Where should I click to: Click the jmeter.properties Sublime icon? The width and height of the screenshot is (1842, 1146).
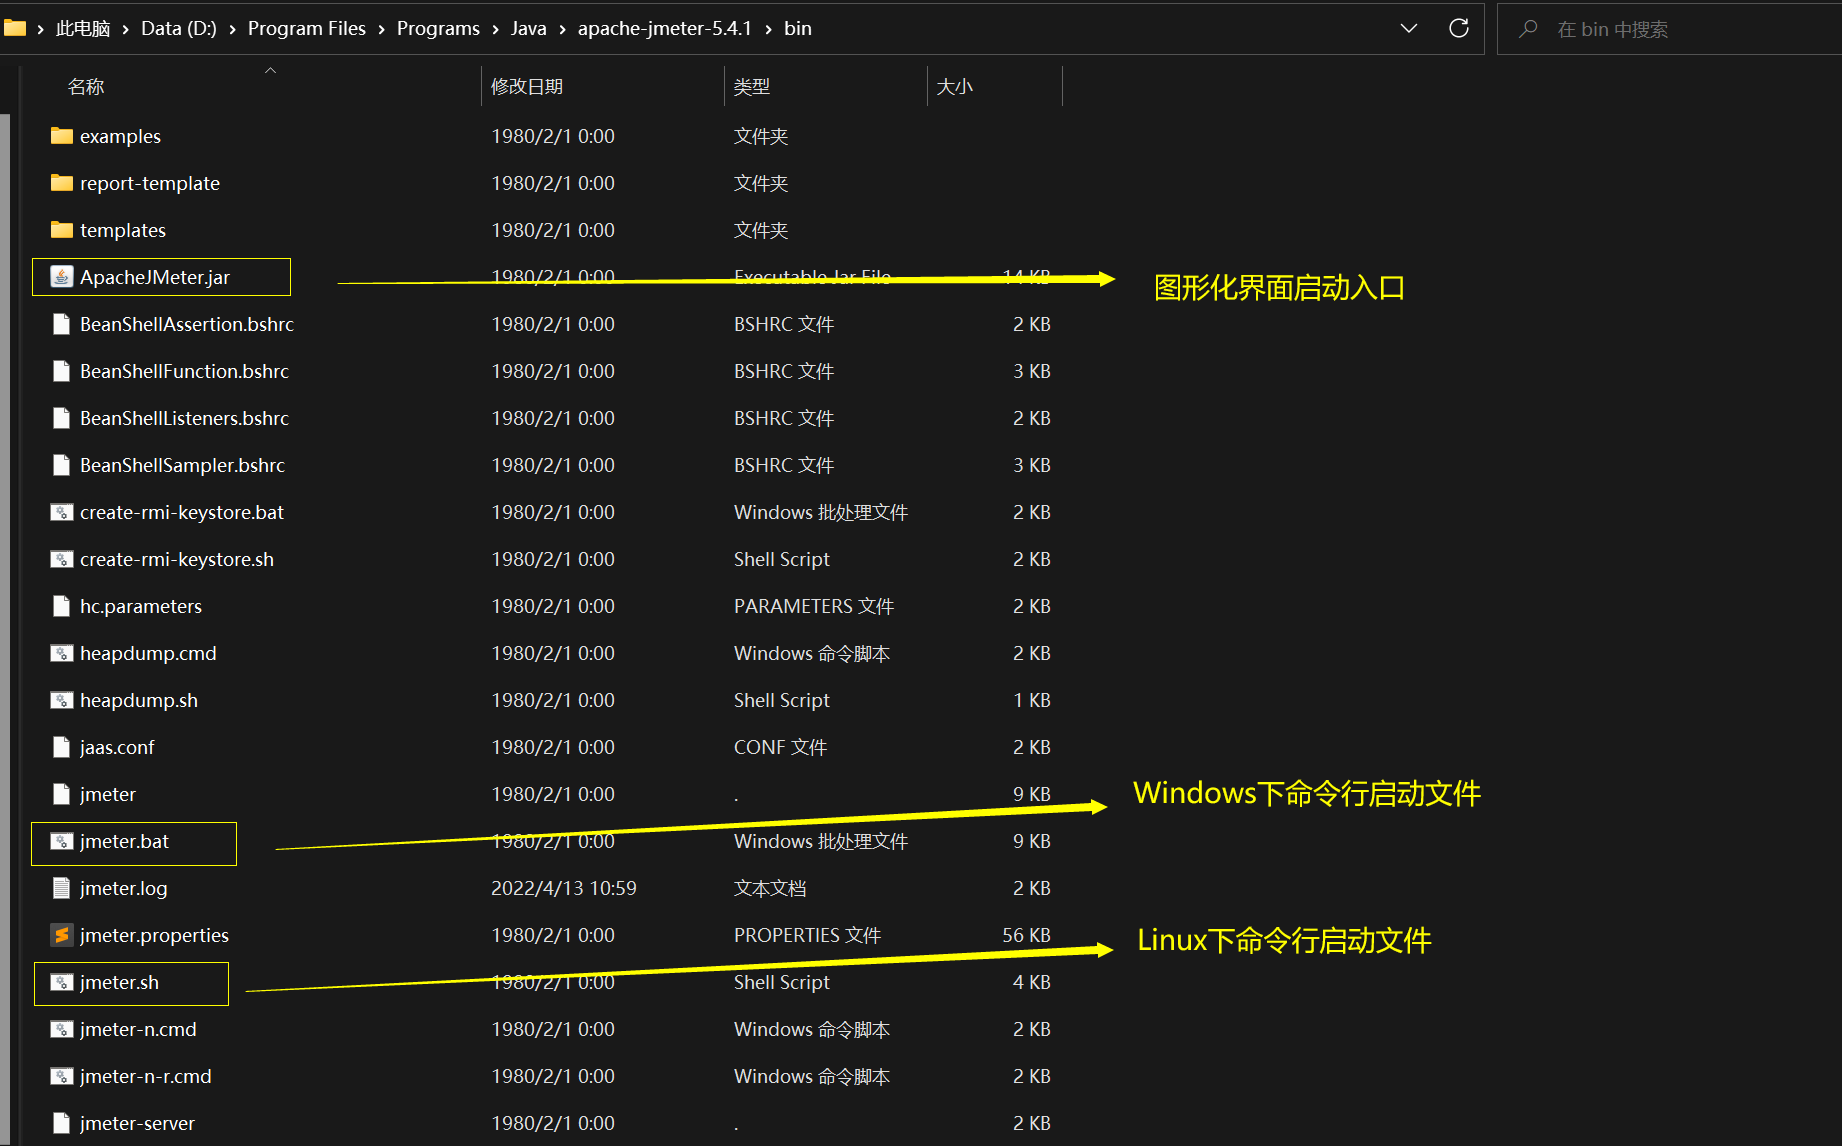[62, 935]
